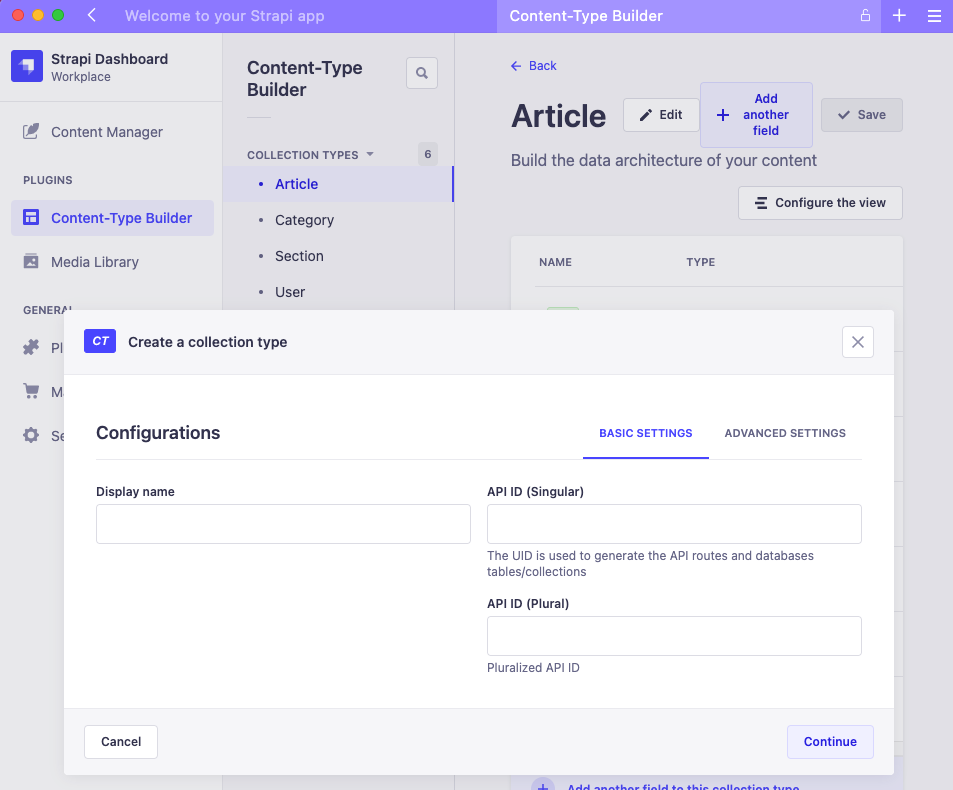The image size is (953, 790).
Task: Click the TYPE column header
Action: [701, 262]
